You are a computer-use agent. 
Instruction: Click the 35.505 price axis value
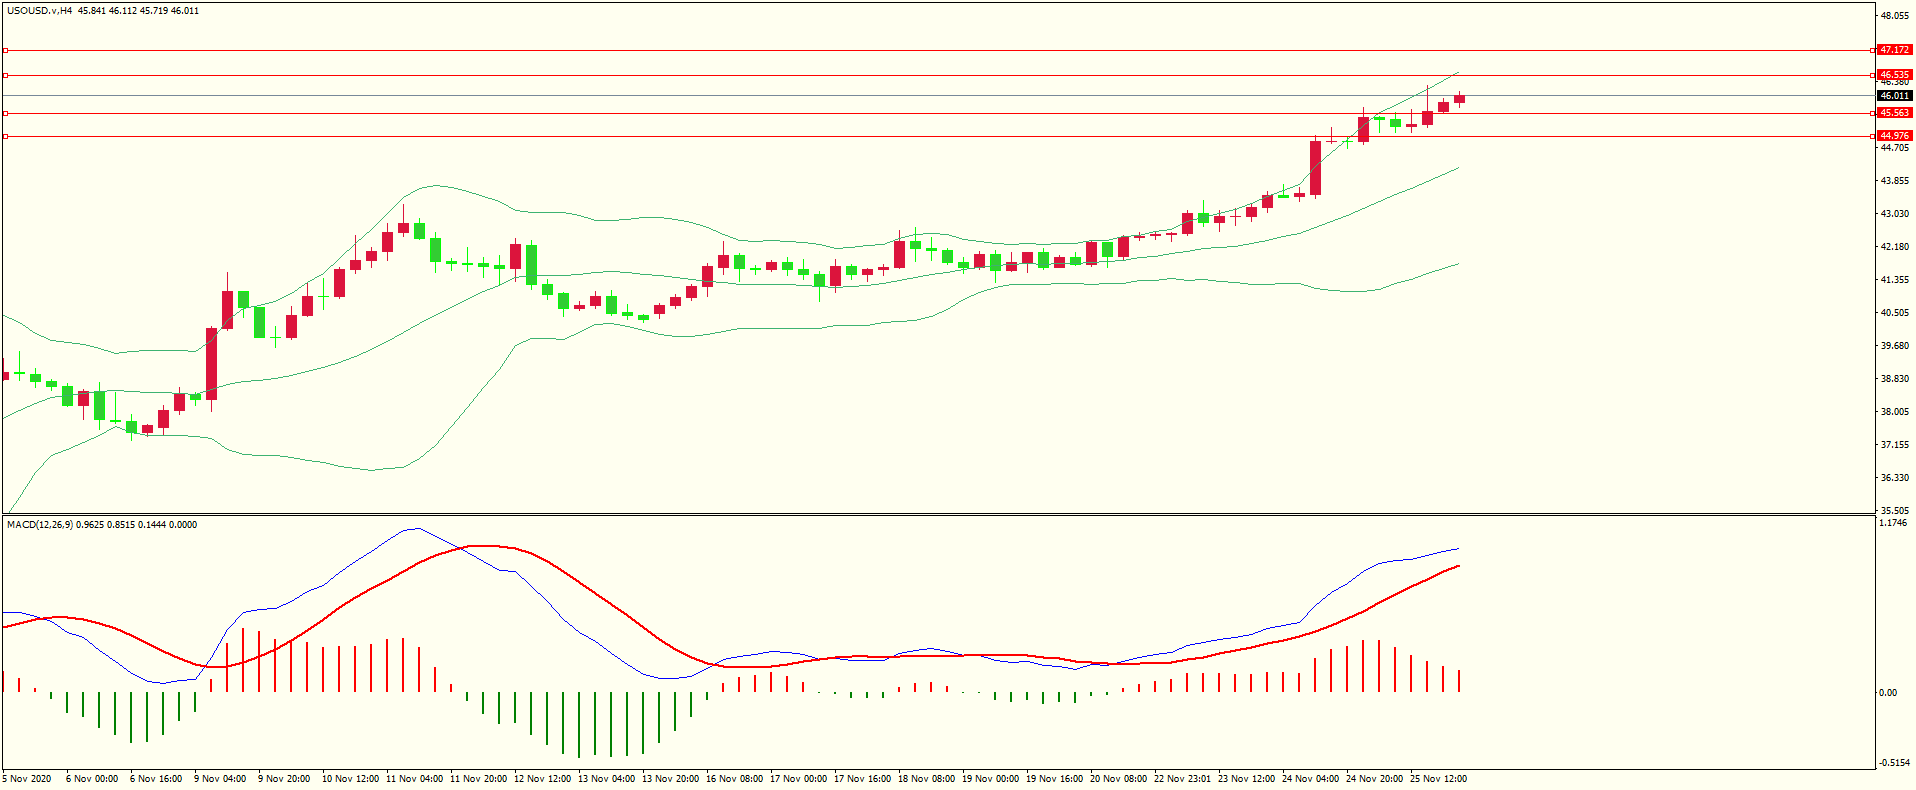[x=1894, y=511]
